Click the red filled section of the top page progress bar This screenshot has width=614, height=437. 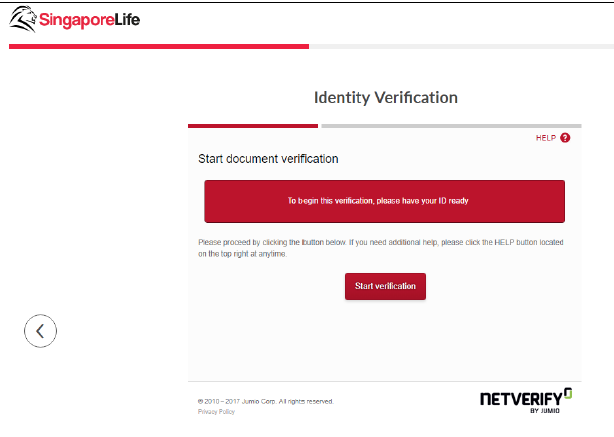155,46
